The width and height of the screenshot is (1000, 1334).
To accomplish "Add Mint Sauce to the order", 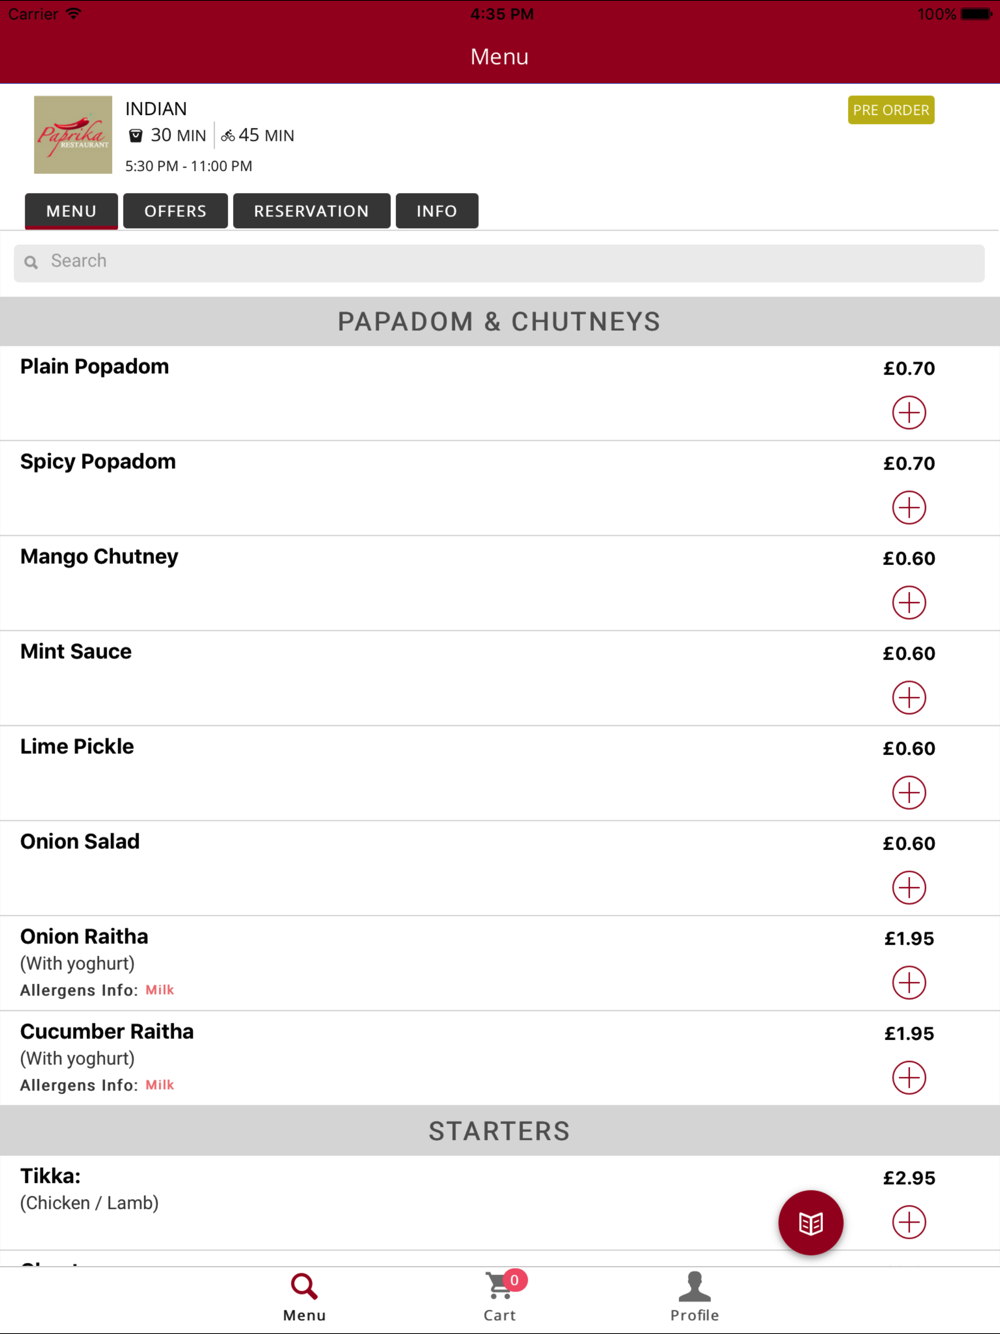I will point(908,697).
